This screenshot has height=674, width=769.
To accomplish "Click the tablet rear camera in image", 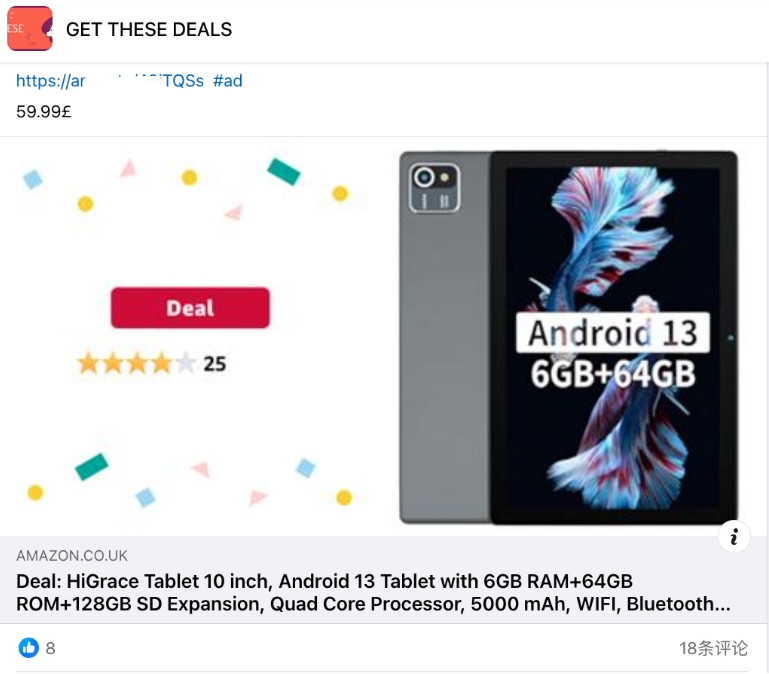I will coord(435,188).
